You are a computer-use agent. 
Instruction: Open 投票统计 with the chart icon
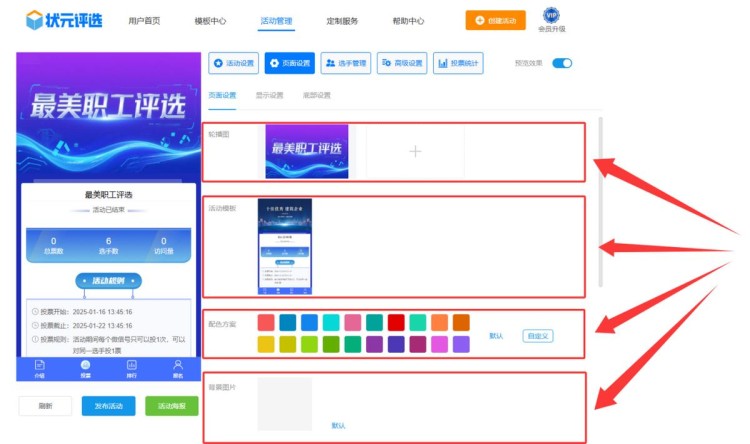click(x=458, y=64)
